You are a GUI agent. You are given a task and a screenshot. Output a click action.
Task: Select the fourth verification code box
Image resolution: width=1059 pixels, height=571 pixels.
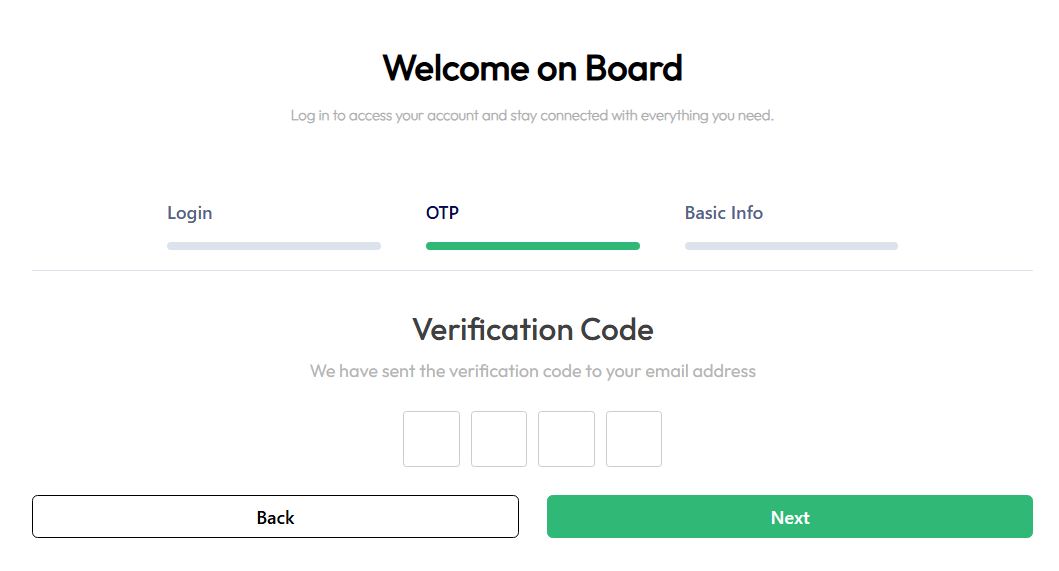634,439
